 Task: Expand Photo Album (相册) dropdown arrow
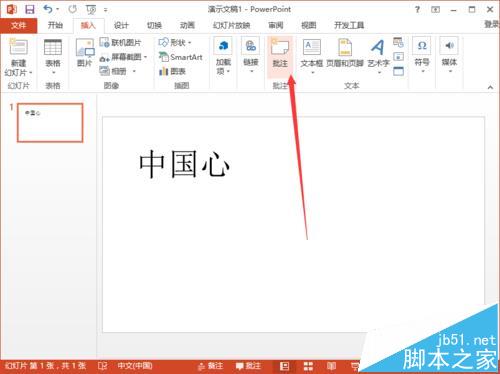[x=134, y=71]
